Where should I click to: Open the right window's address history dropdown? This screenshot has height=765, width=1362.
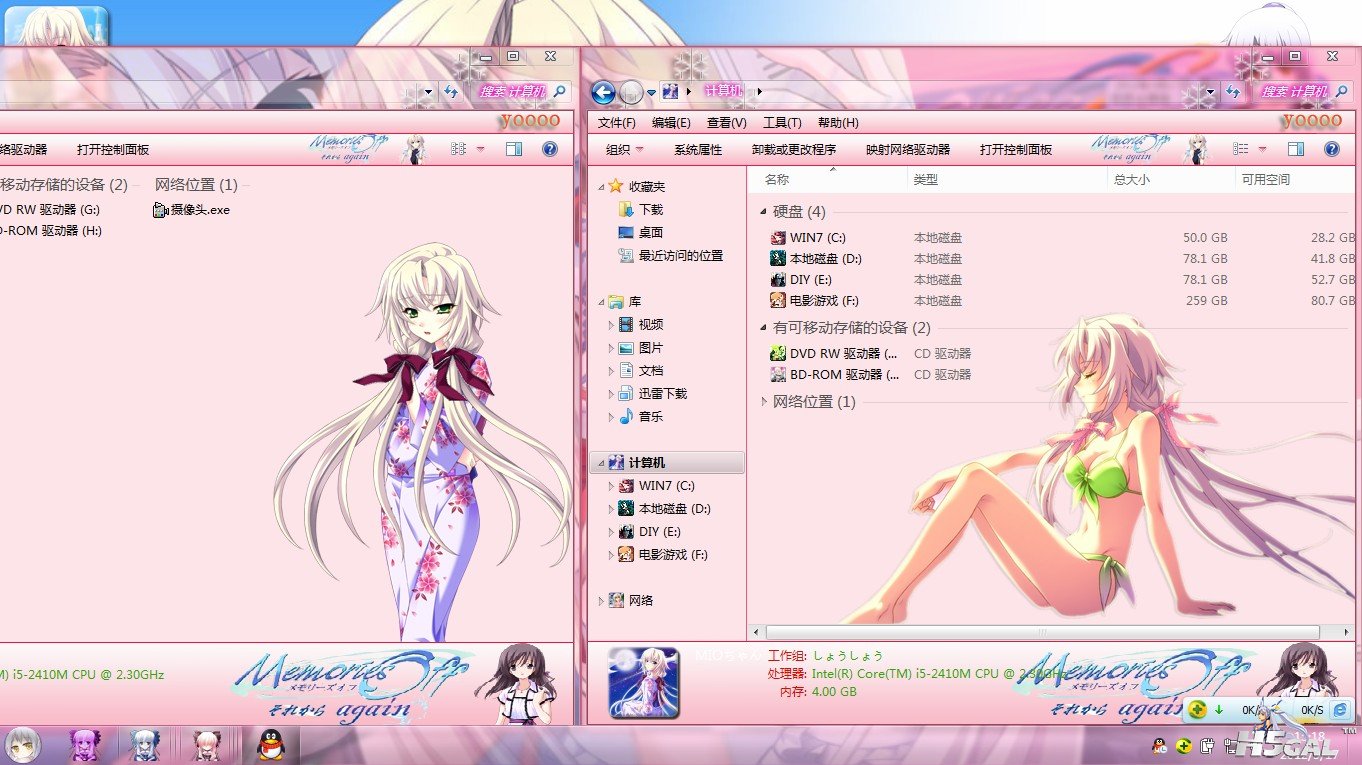click(1211, 92)
